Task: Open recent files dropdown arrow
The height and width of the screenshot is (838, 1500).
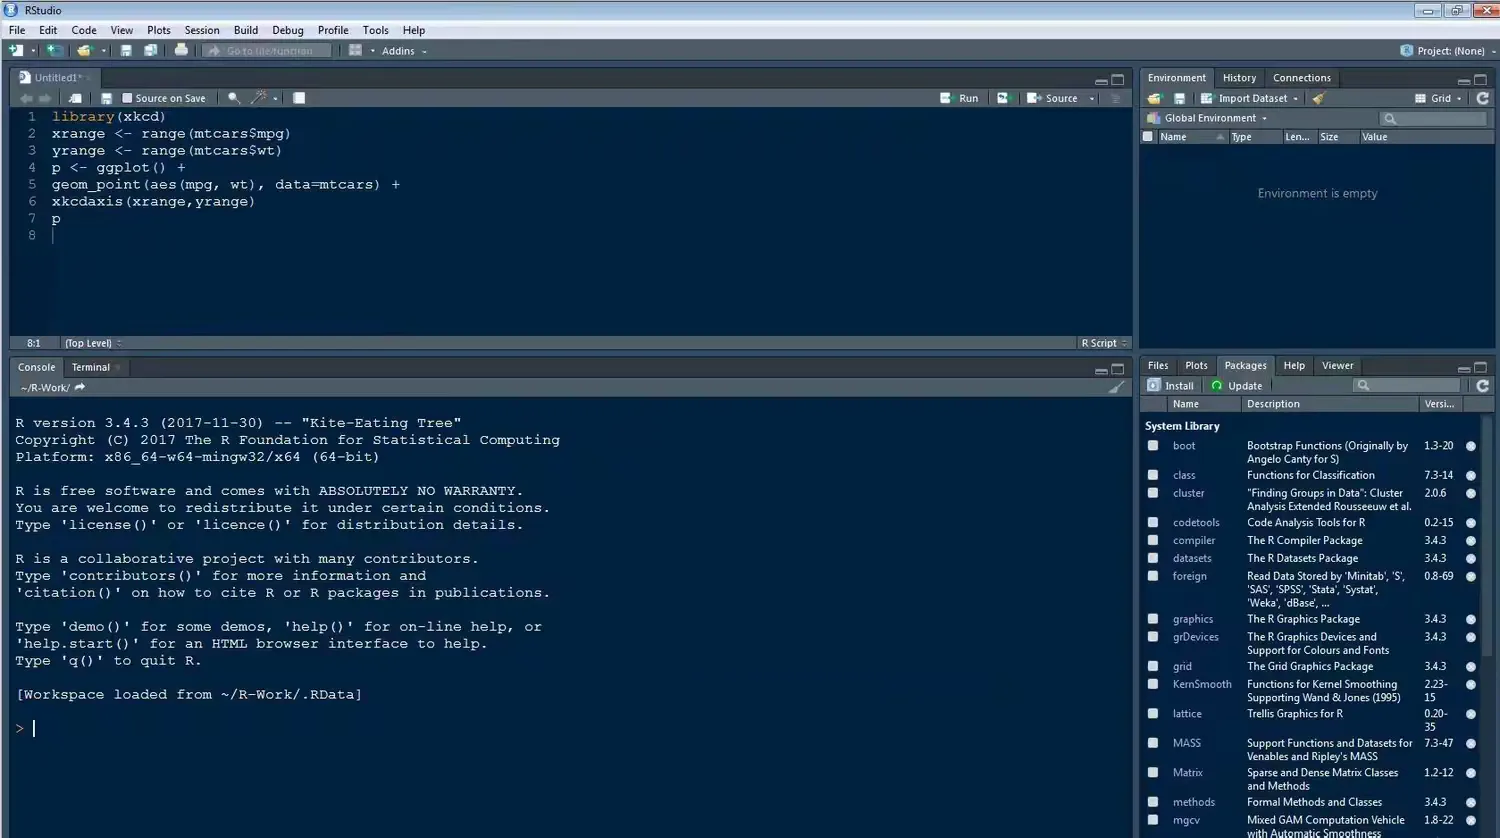Action: coord(103,51)
